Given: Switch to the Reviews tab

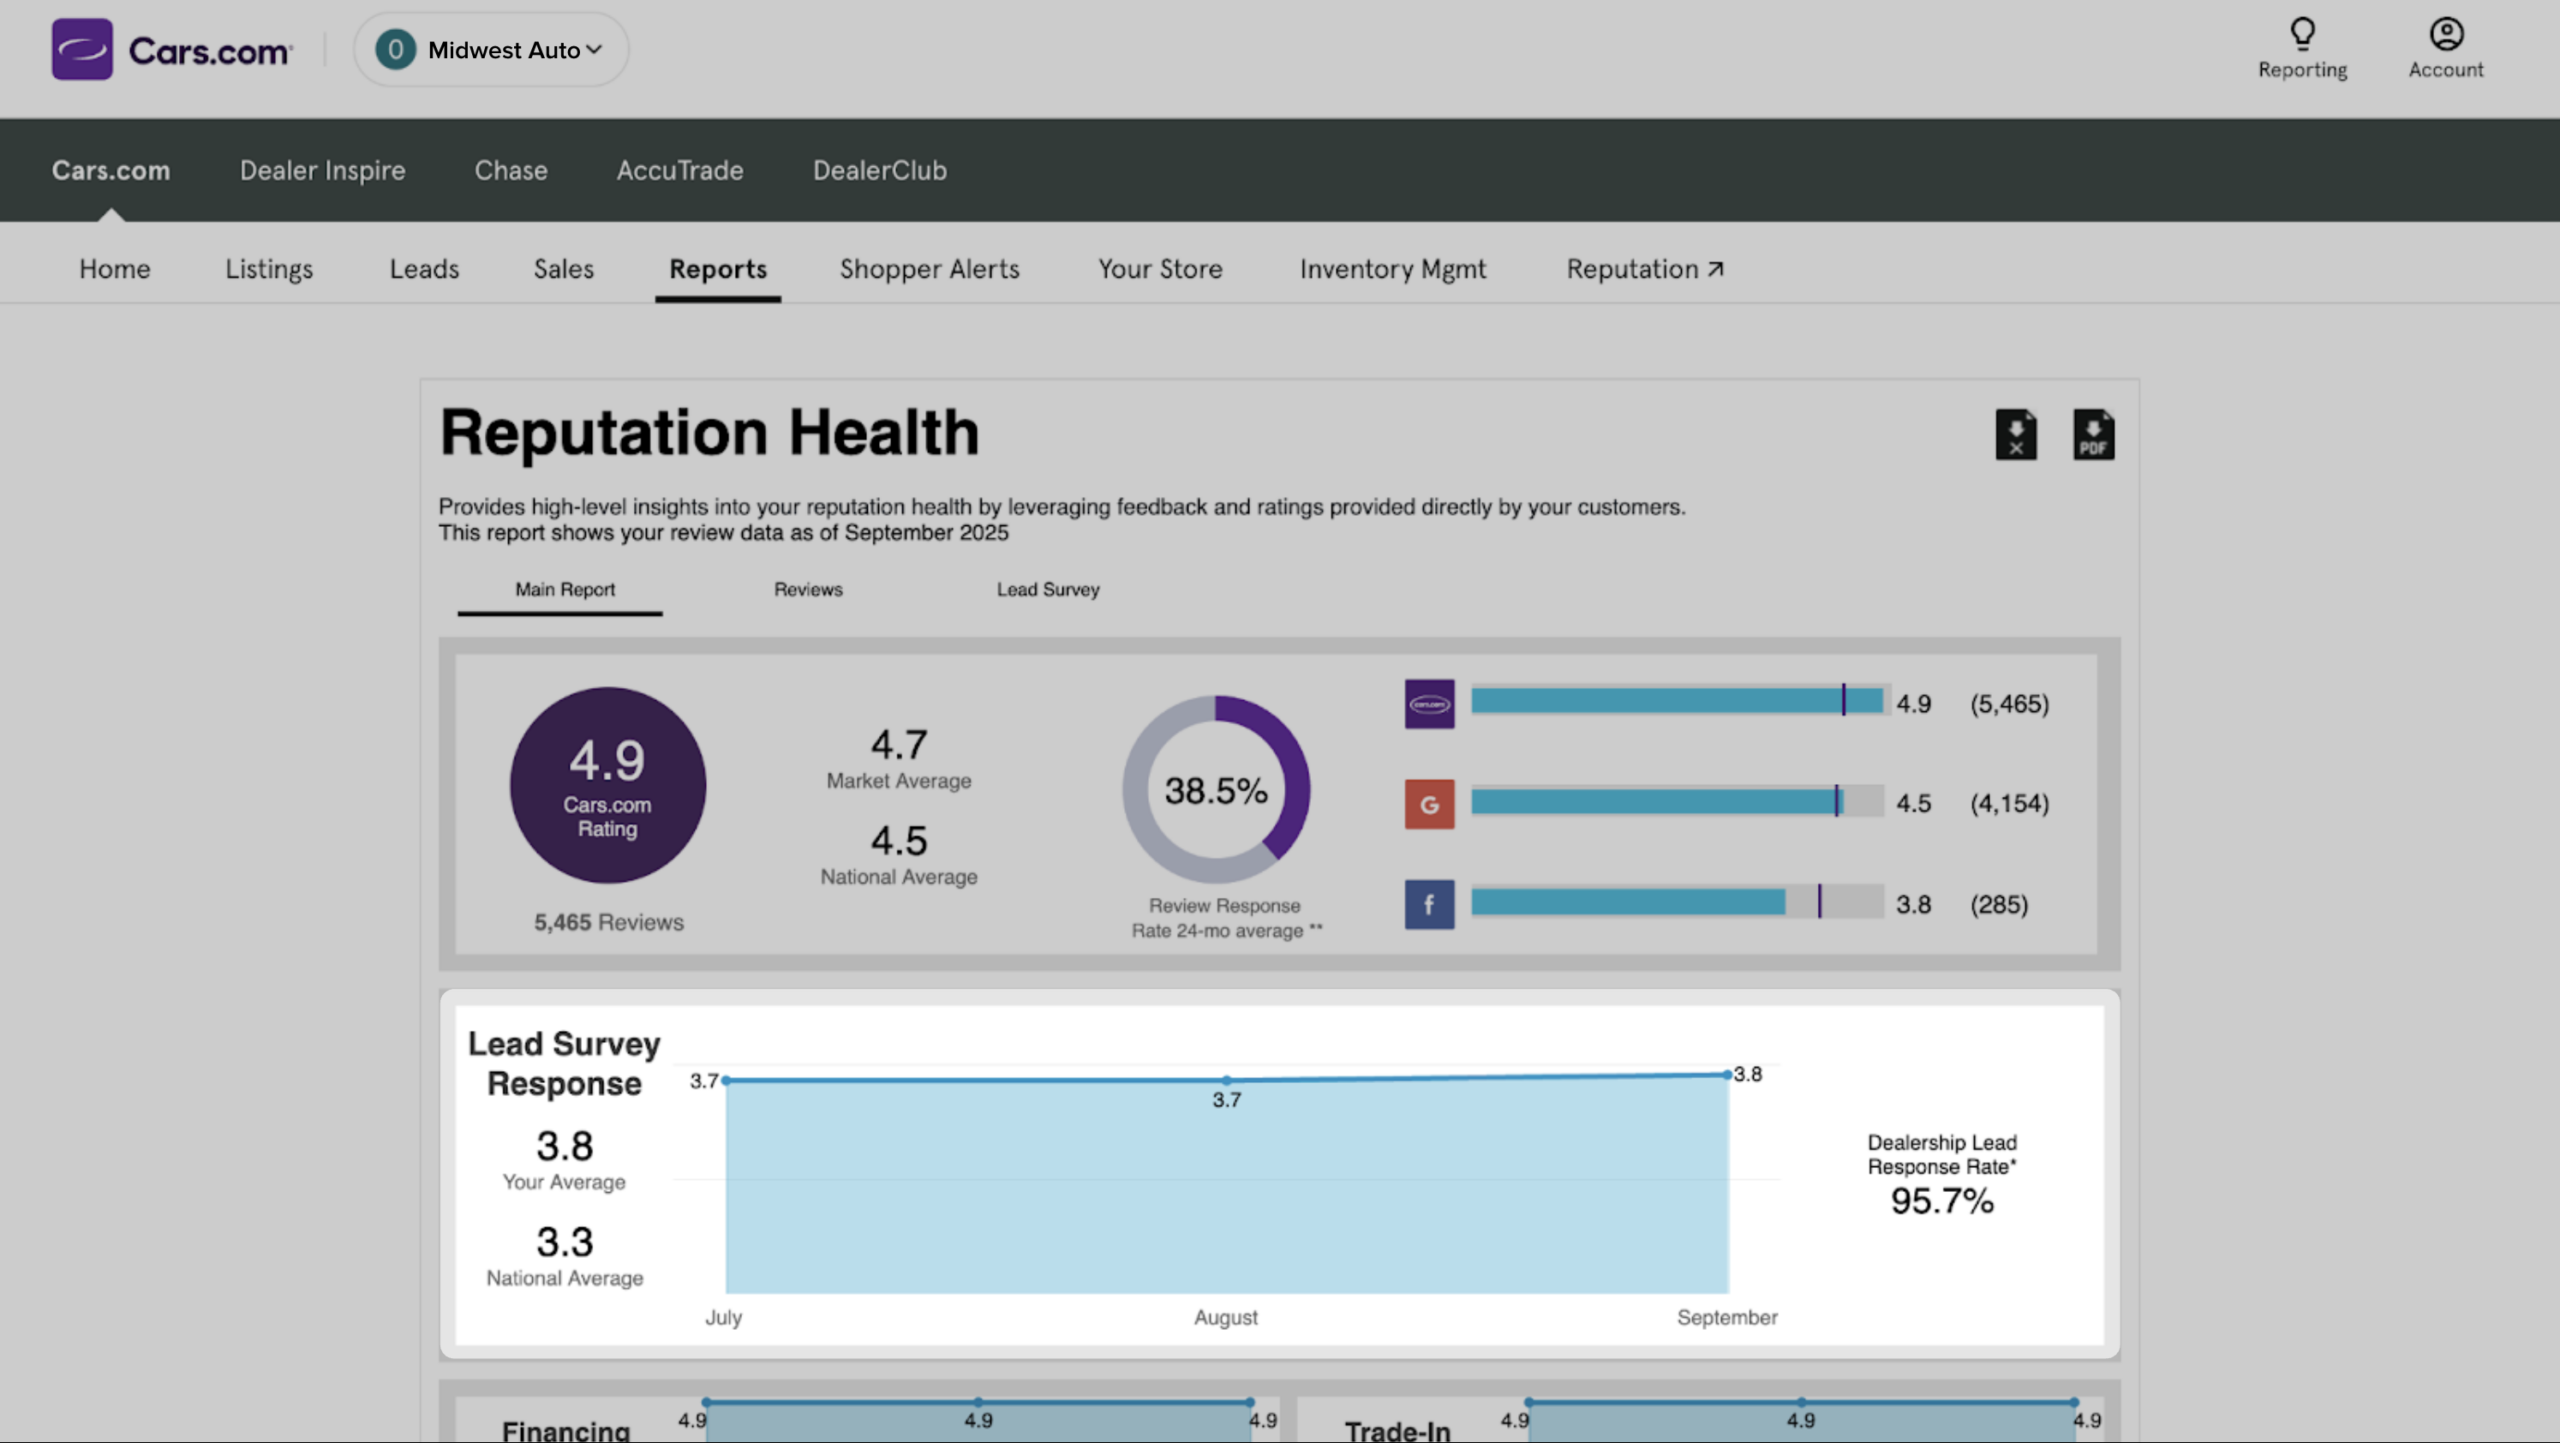Looking at the screenshot, I should click(808, 590).
